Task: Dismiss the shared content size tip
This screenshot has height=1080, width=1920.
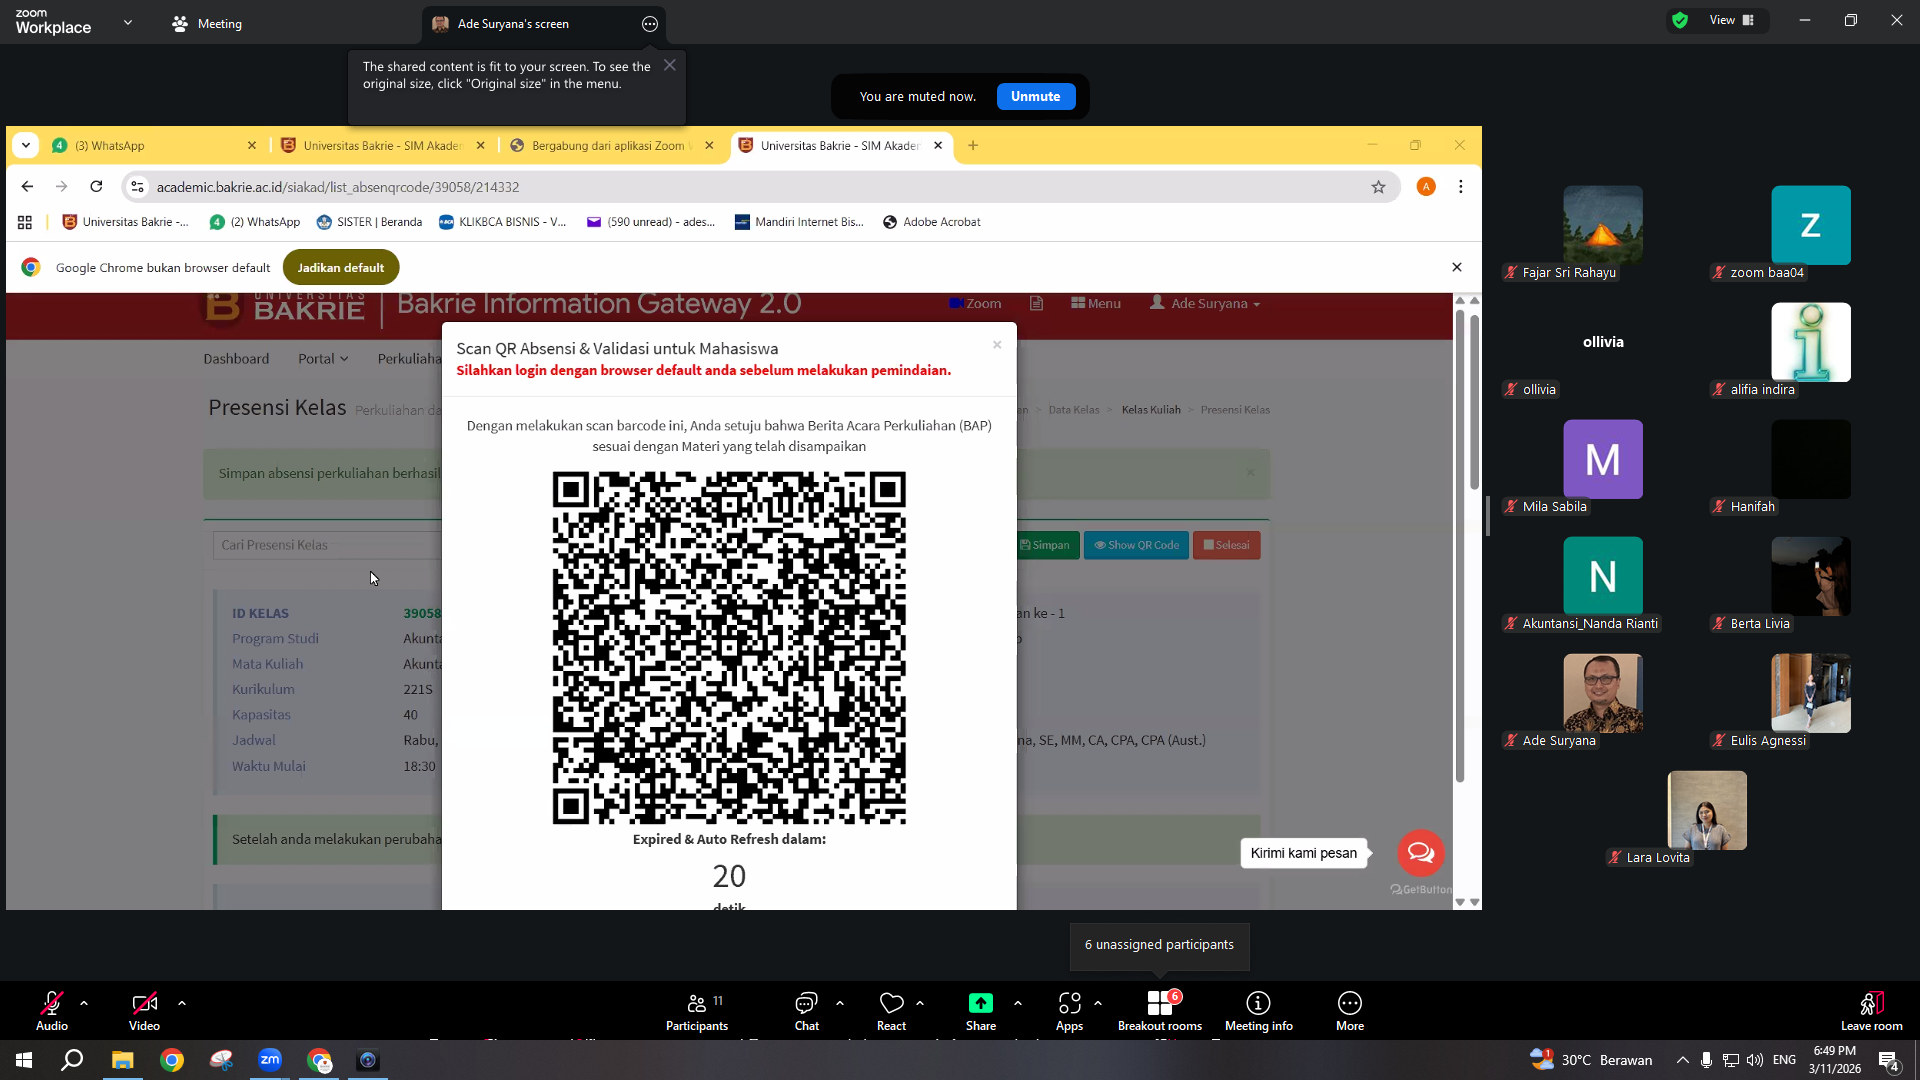Action: pyautogui.click(x=670, y=65)
